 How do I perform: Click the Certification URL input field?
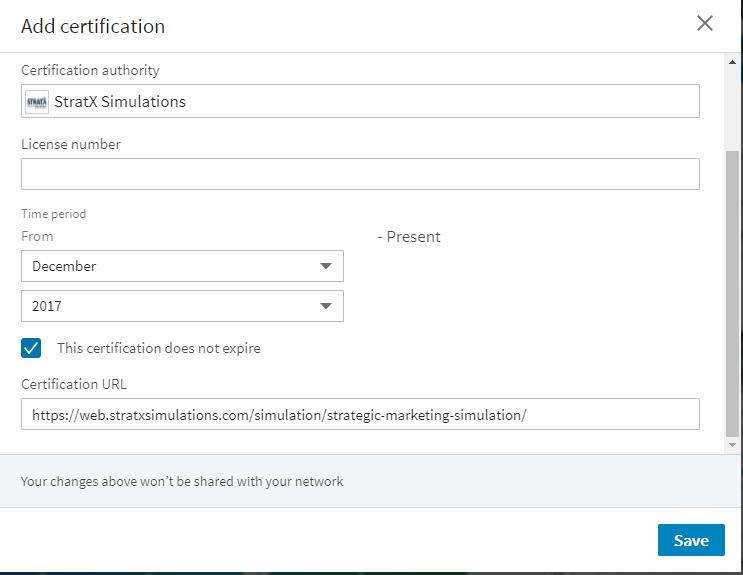pos(360,414)
